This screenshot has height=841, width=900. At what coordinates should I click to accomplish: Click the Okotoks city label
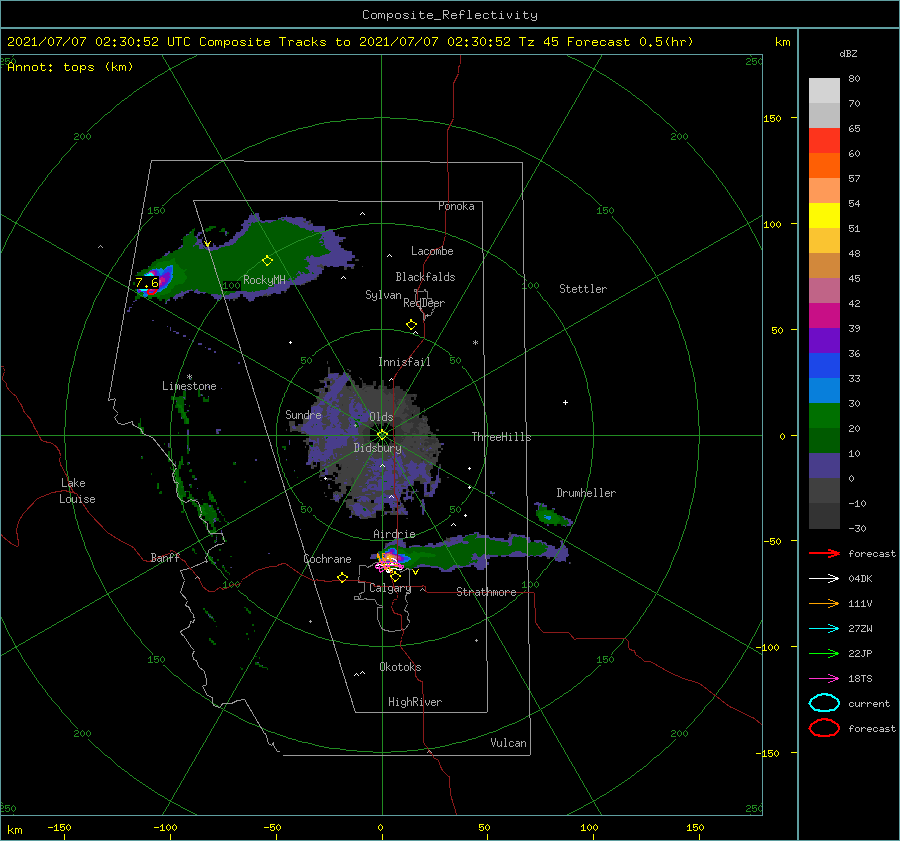(400, 667)
